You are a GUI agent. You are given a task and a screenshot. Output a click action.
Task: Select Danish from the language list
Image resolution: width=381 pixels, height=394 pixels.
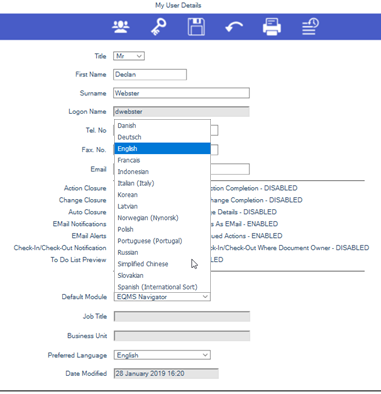[x=162, y=126]
